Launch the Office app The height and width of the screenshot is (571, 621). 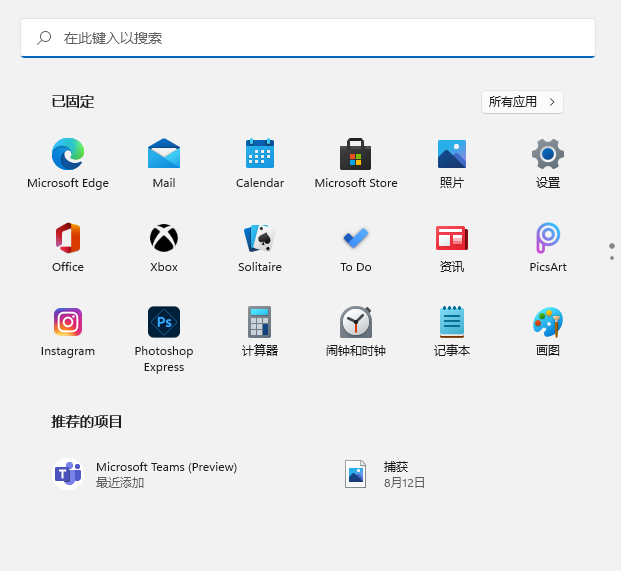pyautogui.click(x=68, y=238)
